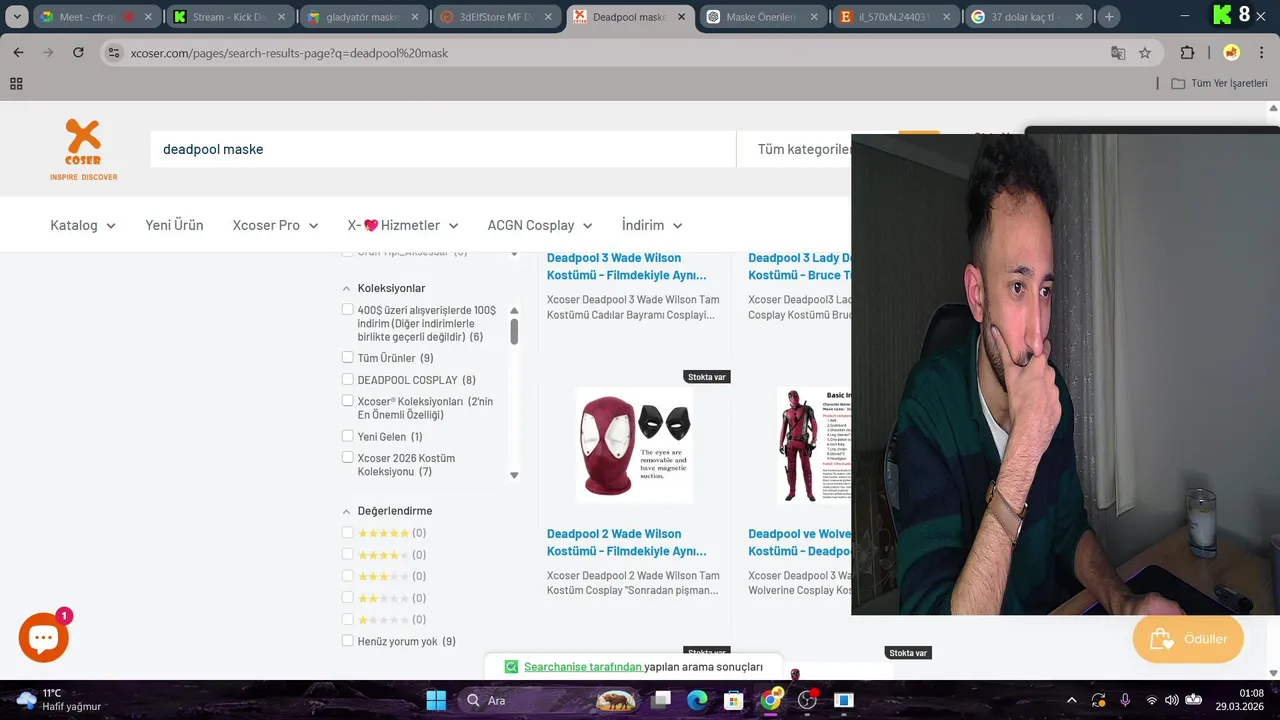
Task: Click the translate page icon
Action: [x=1118, y=53]
